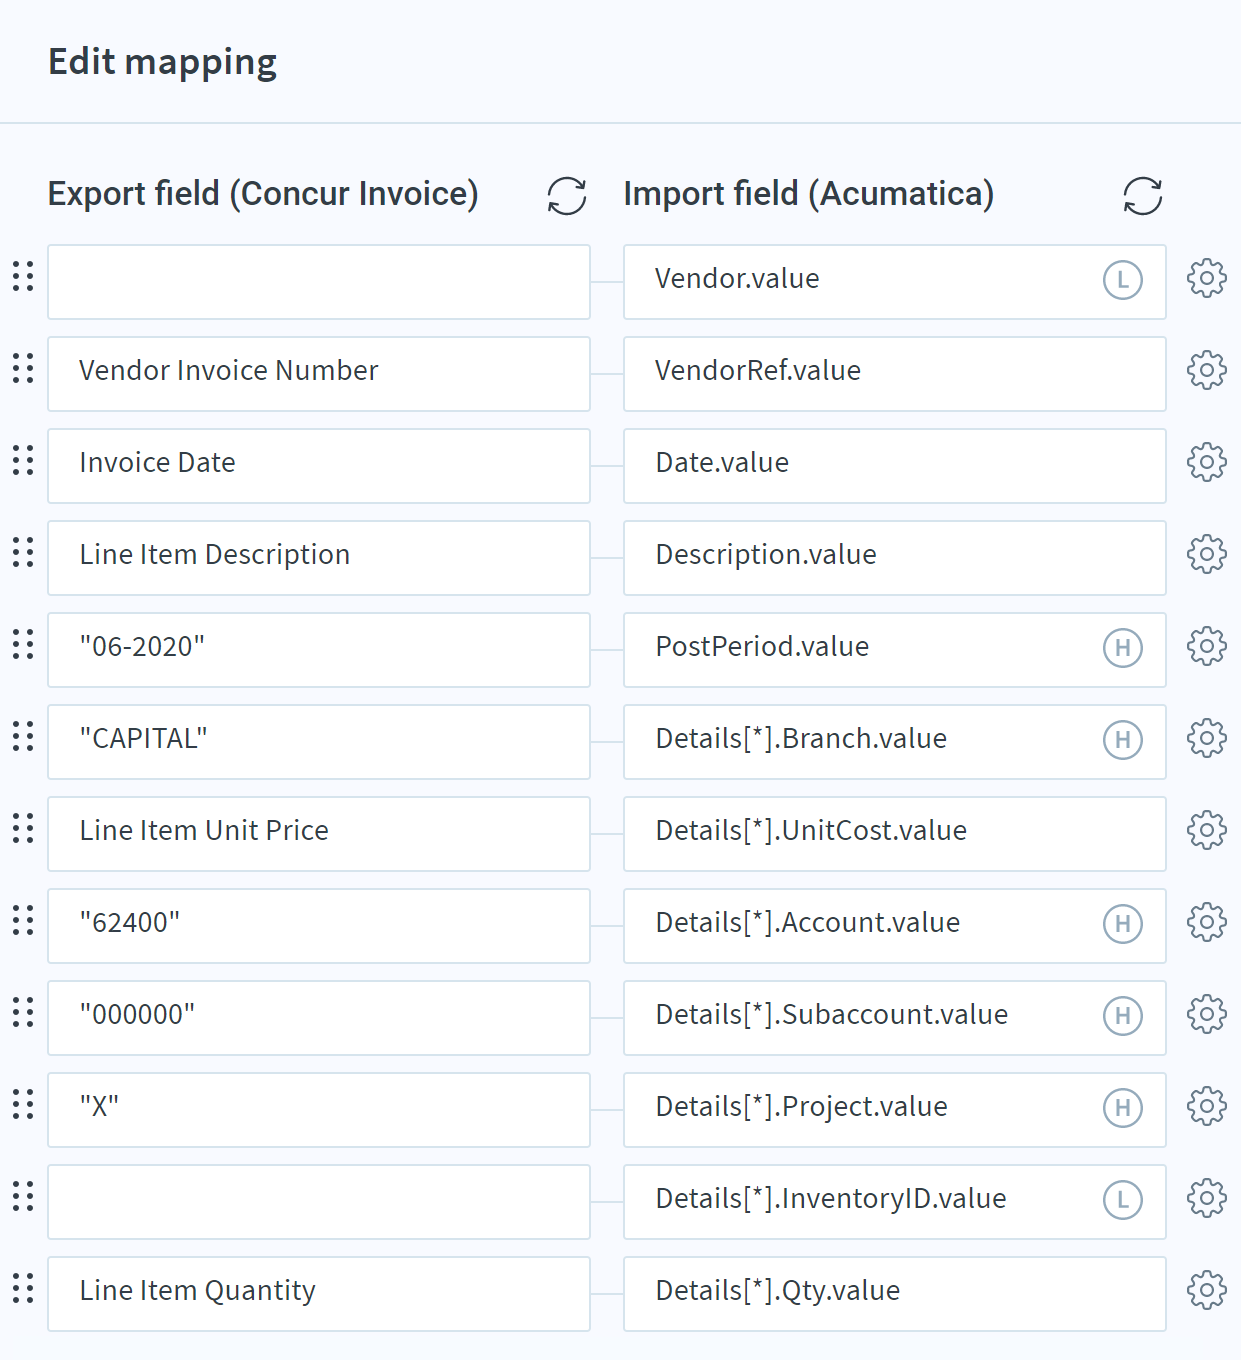
Task: Open settings gear for PostPeriod.value mapping
Action: tap(1207, 646)
